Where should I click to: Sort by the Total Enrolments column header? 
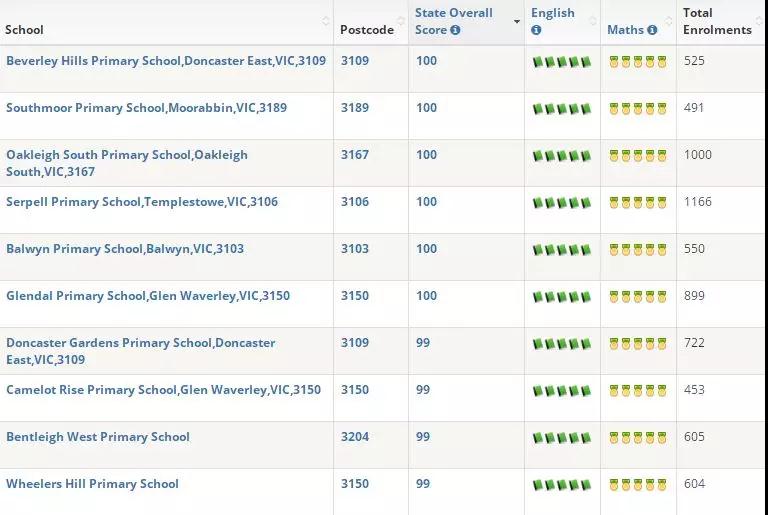click(716, 21)
